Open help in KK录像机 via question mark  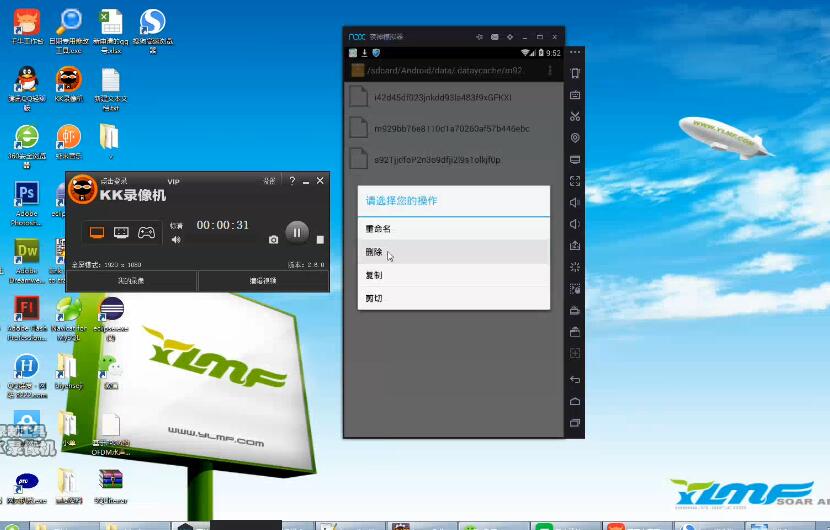292,181
